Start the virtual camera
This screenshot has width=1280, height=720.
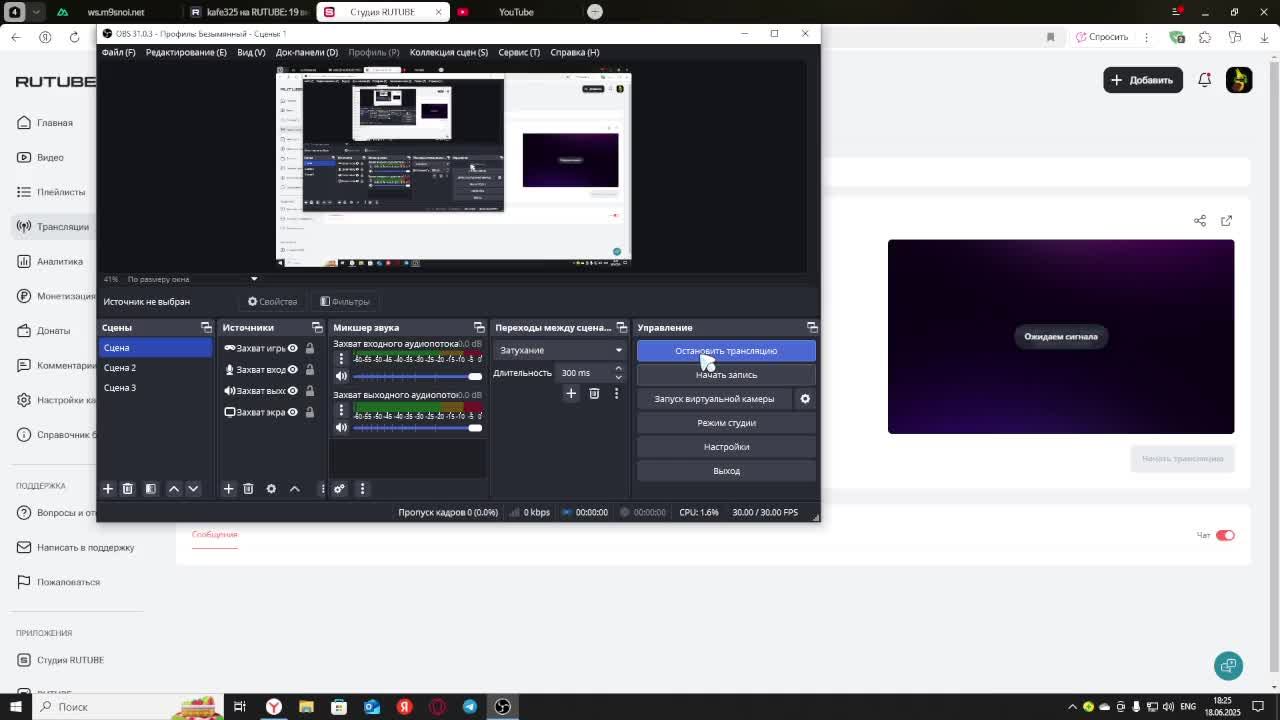click(x=714, y=399)
